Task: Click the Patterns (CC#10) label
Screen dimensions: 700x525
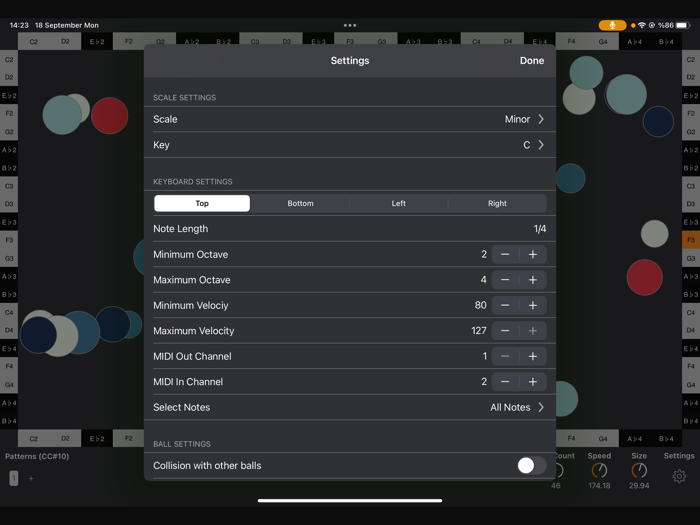Action: pos(37,456)
